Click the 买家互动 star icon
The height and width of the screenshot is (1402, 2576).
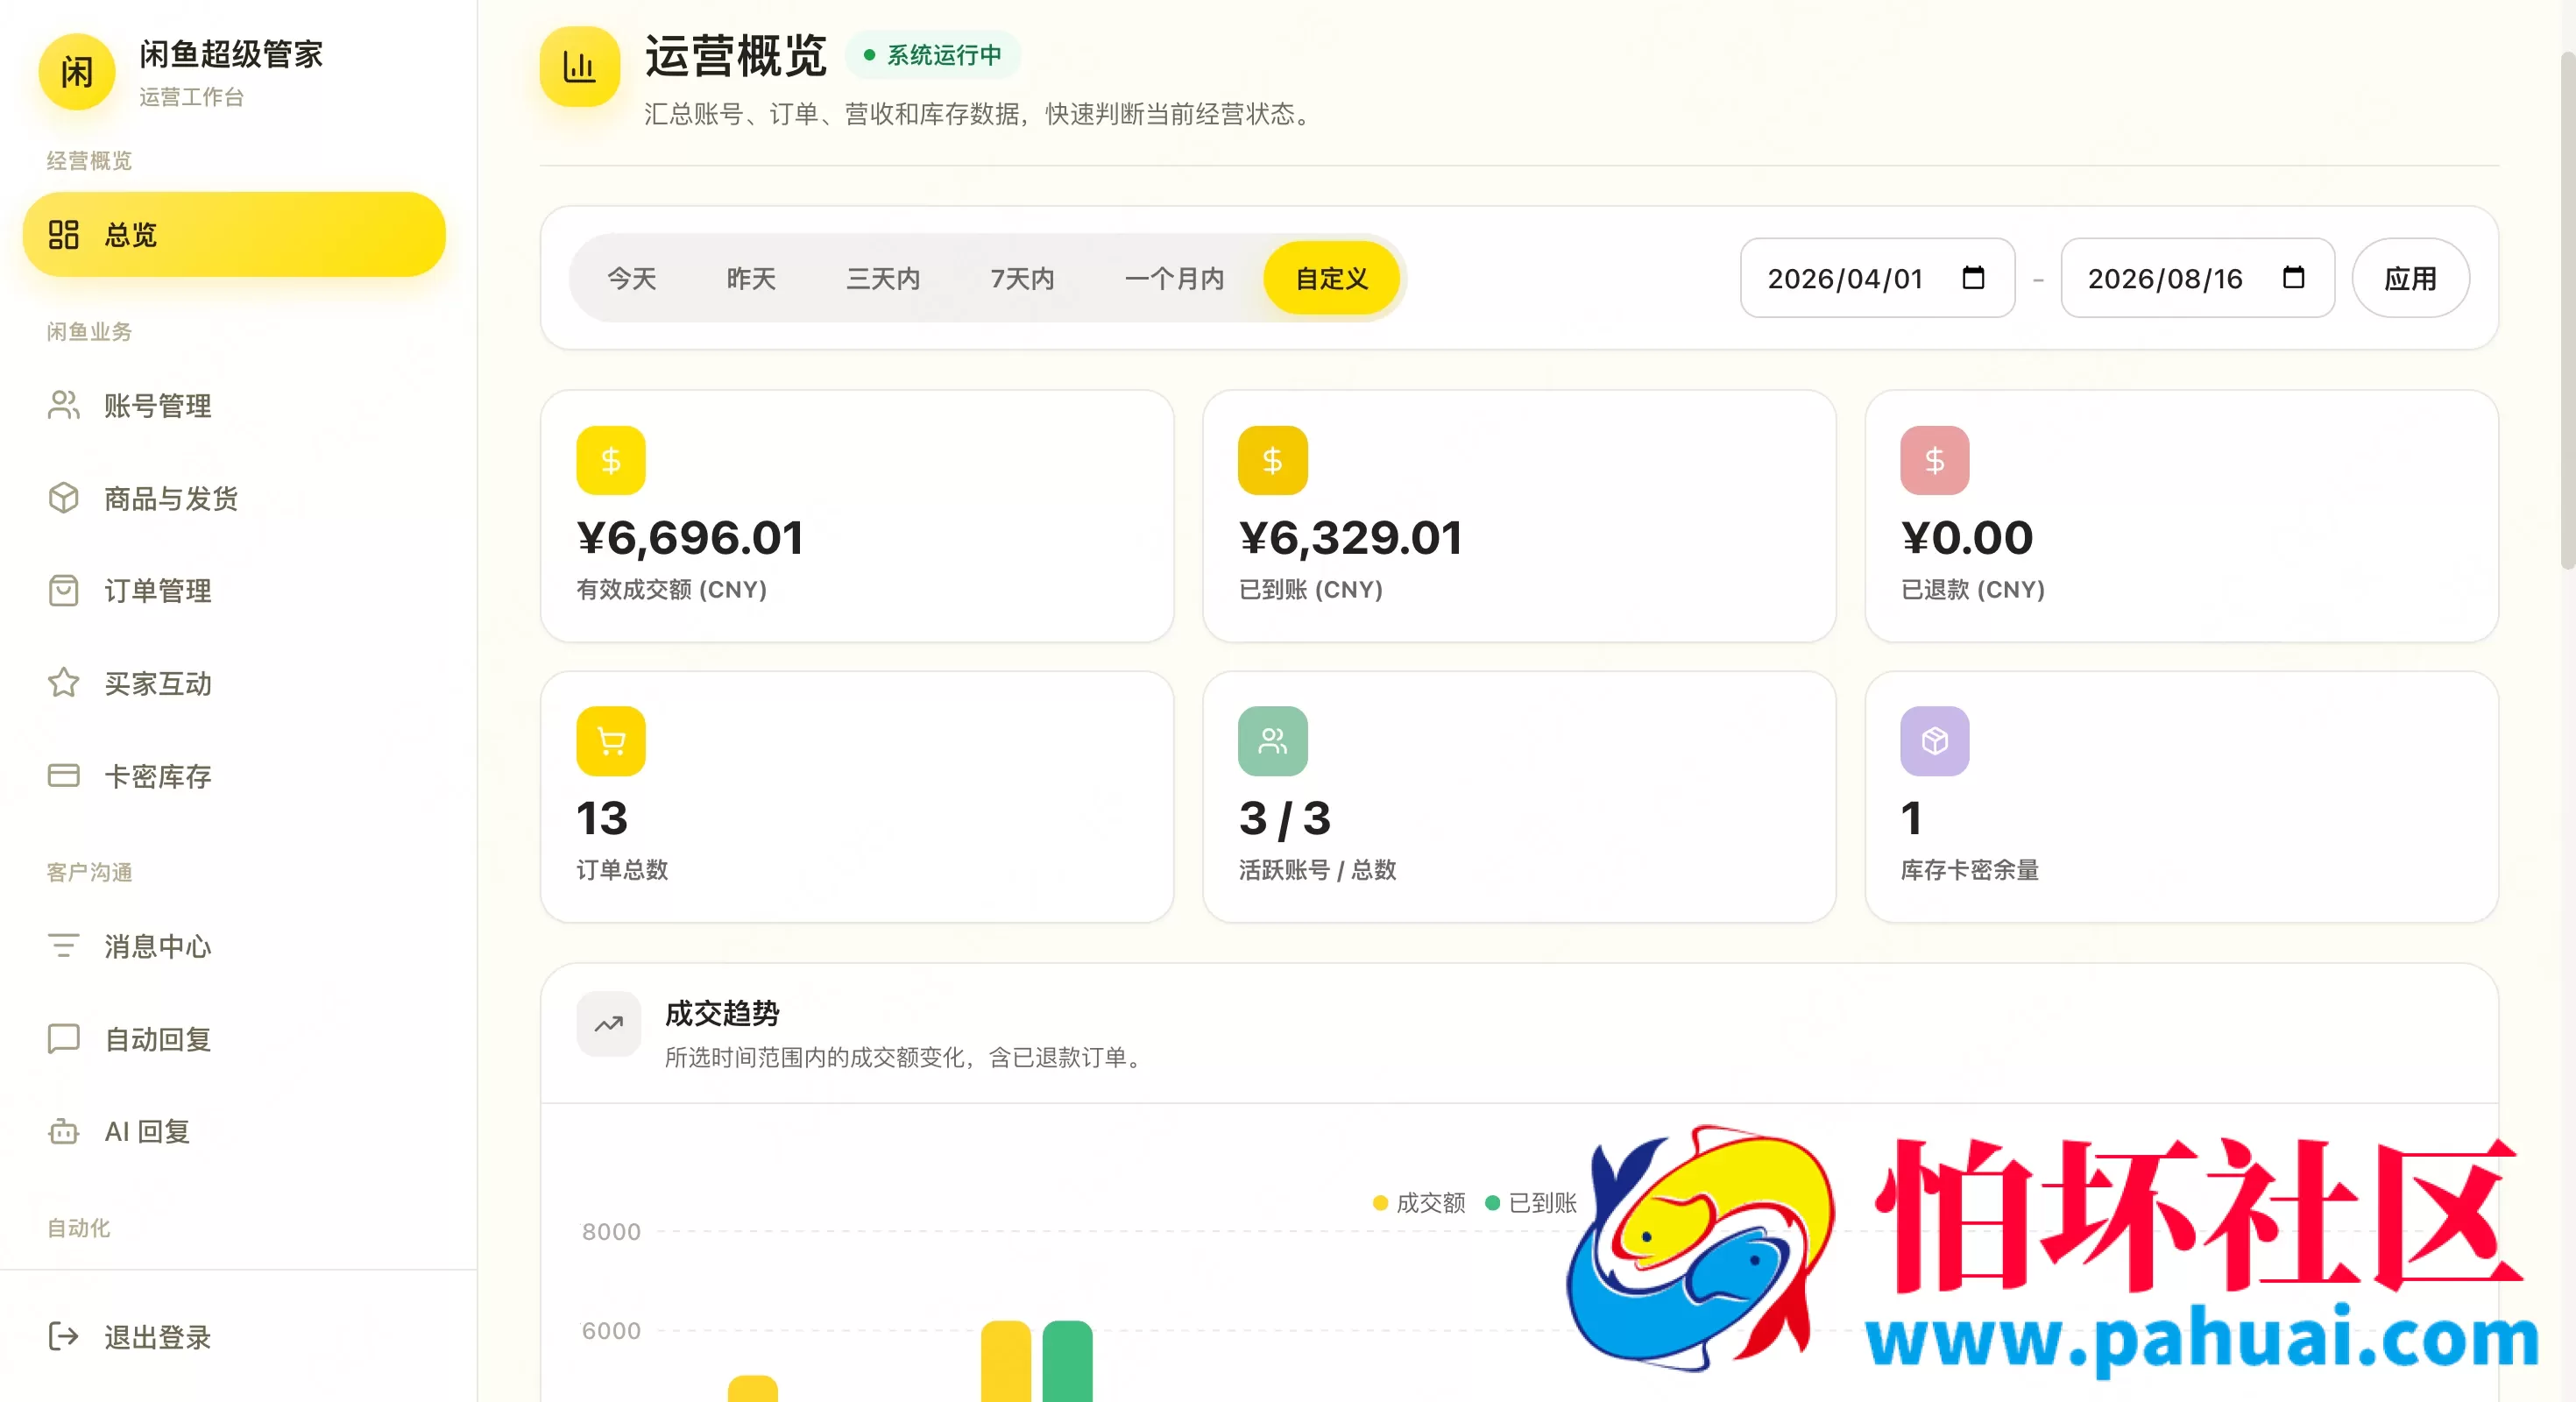(x=63, y=683)
